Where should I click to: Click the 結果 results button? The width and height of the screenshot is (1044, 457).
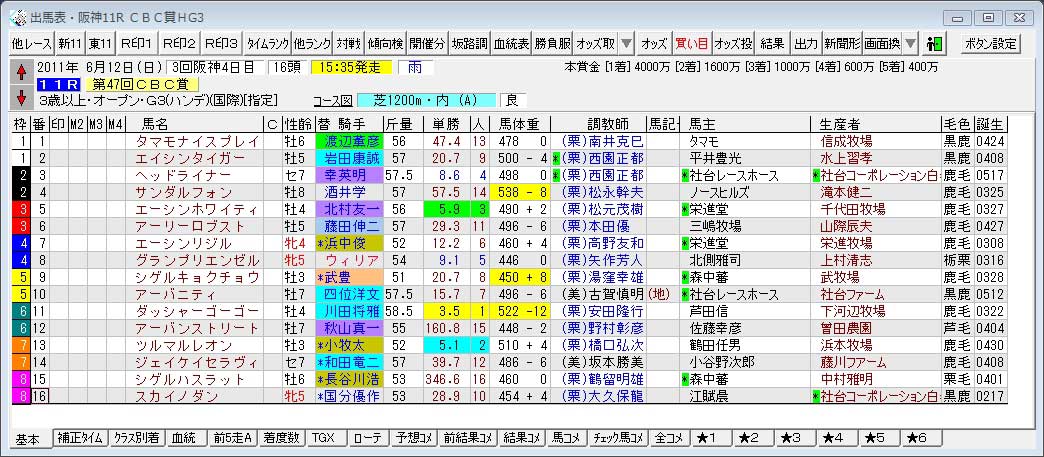(x=772, y=44)
